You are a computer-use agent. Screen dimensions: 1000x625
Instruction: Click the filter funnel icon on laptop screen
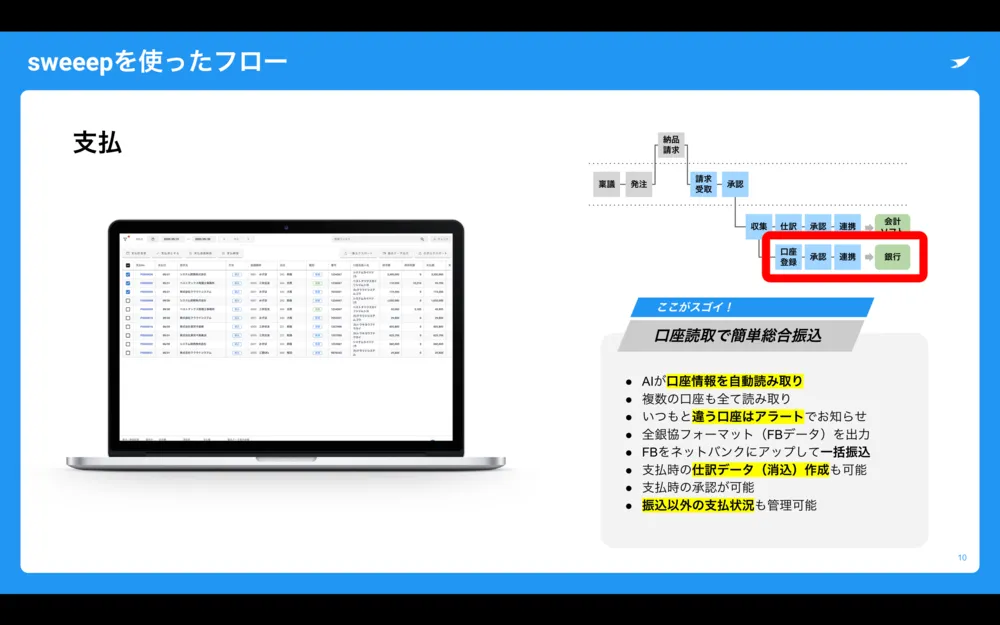tap(125, 239)
